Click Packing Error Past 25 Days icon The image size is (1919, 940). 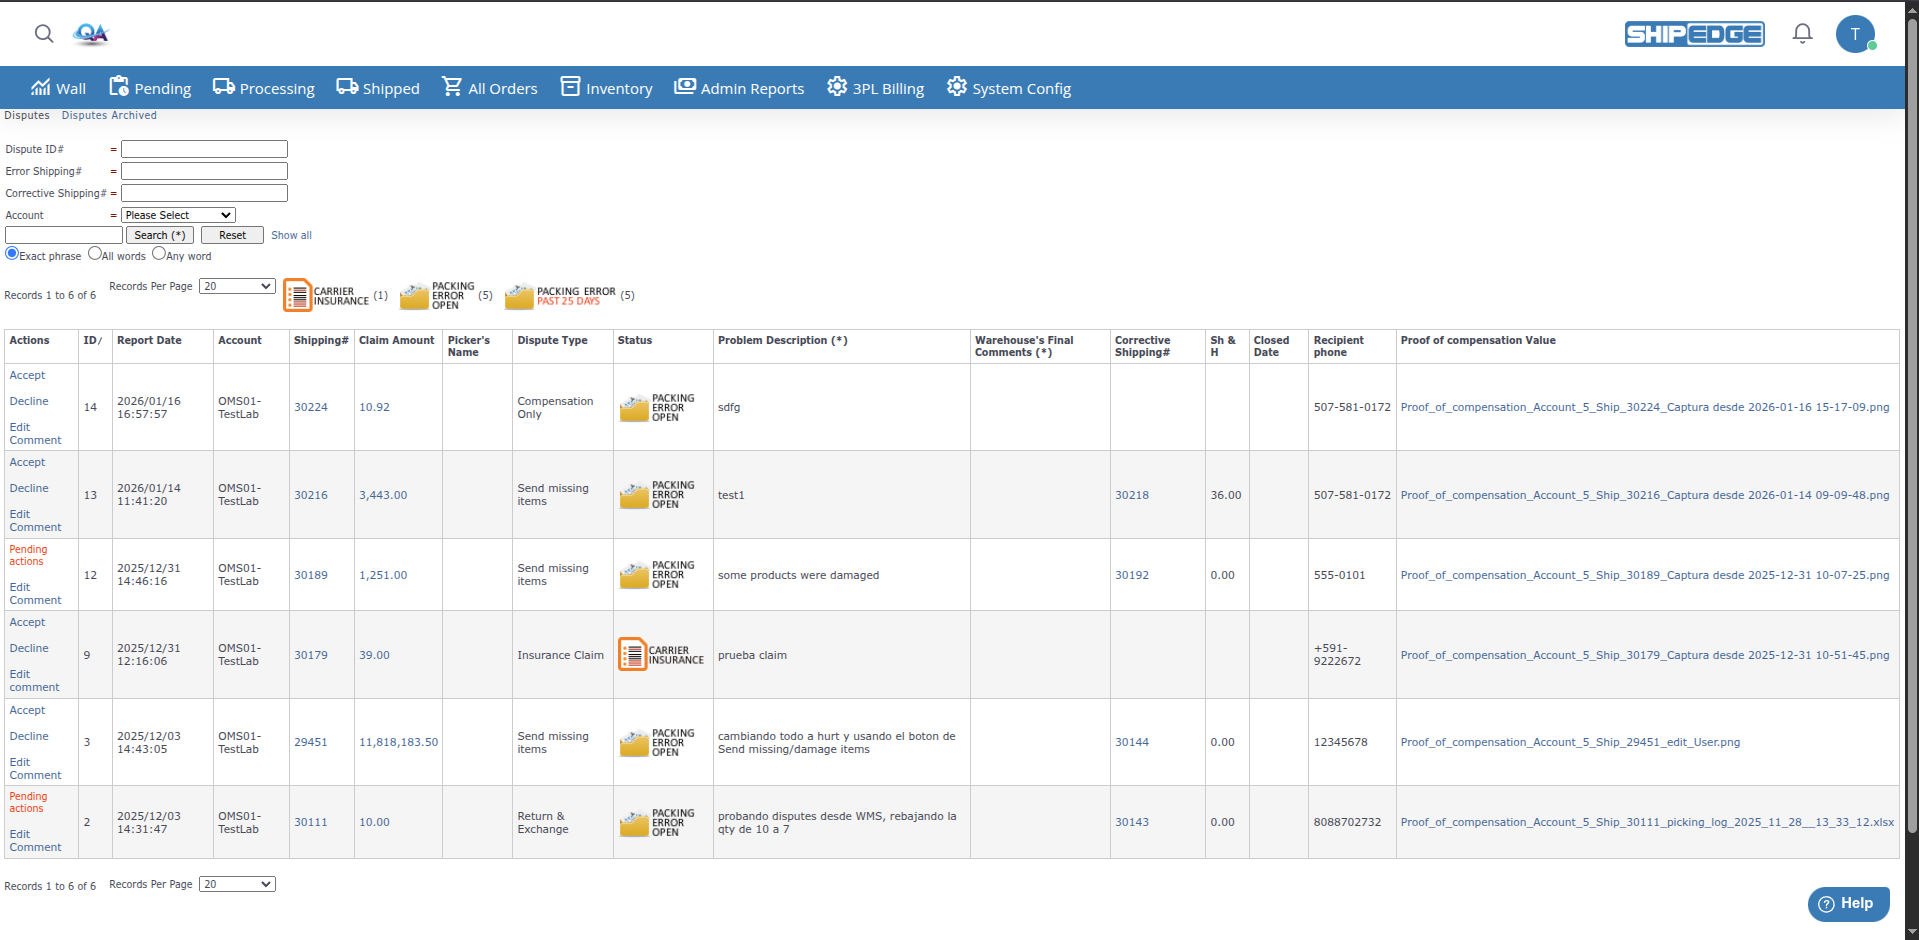click(519, 296)
